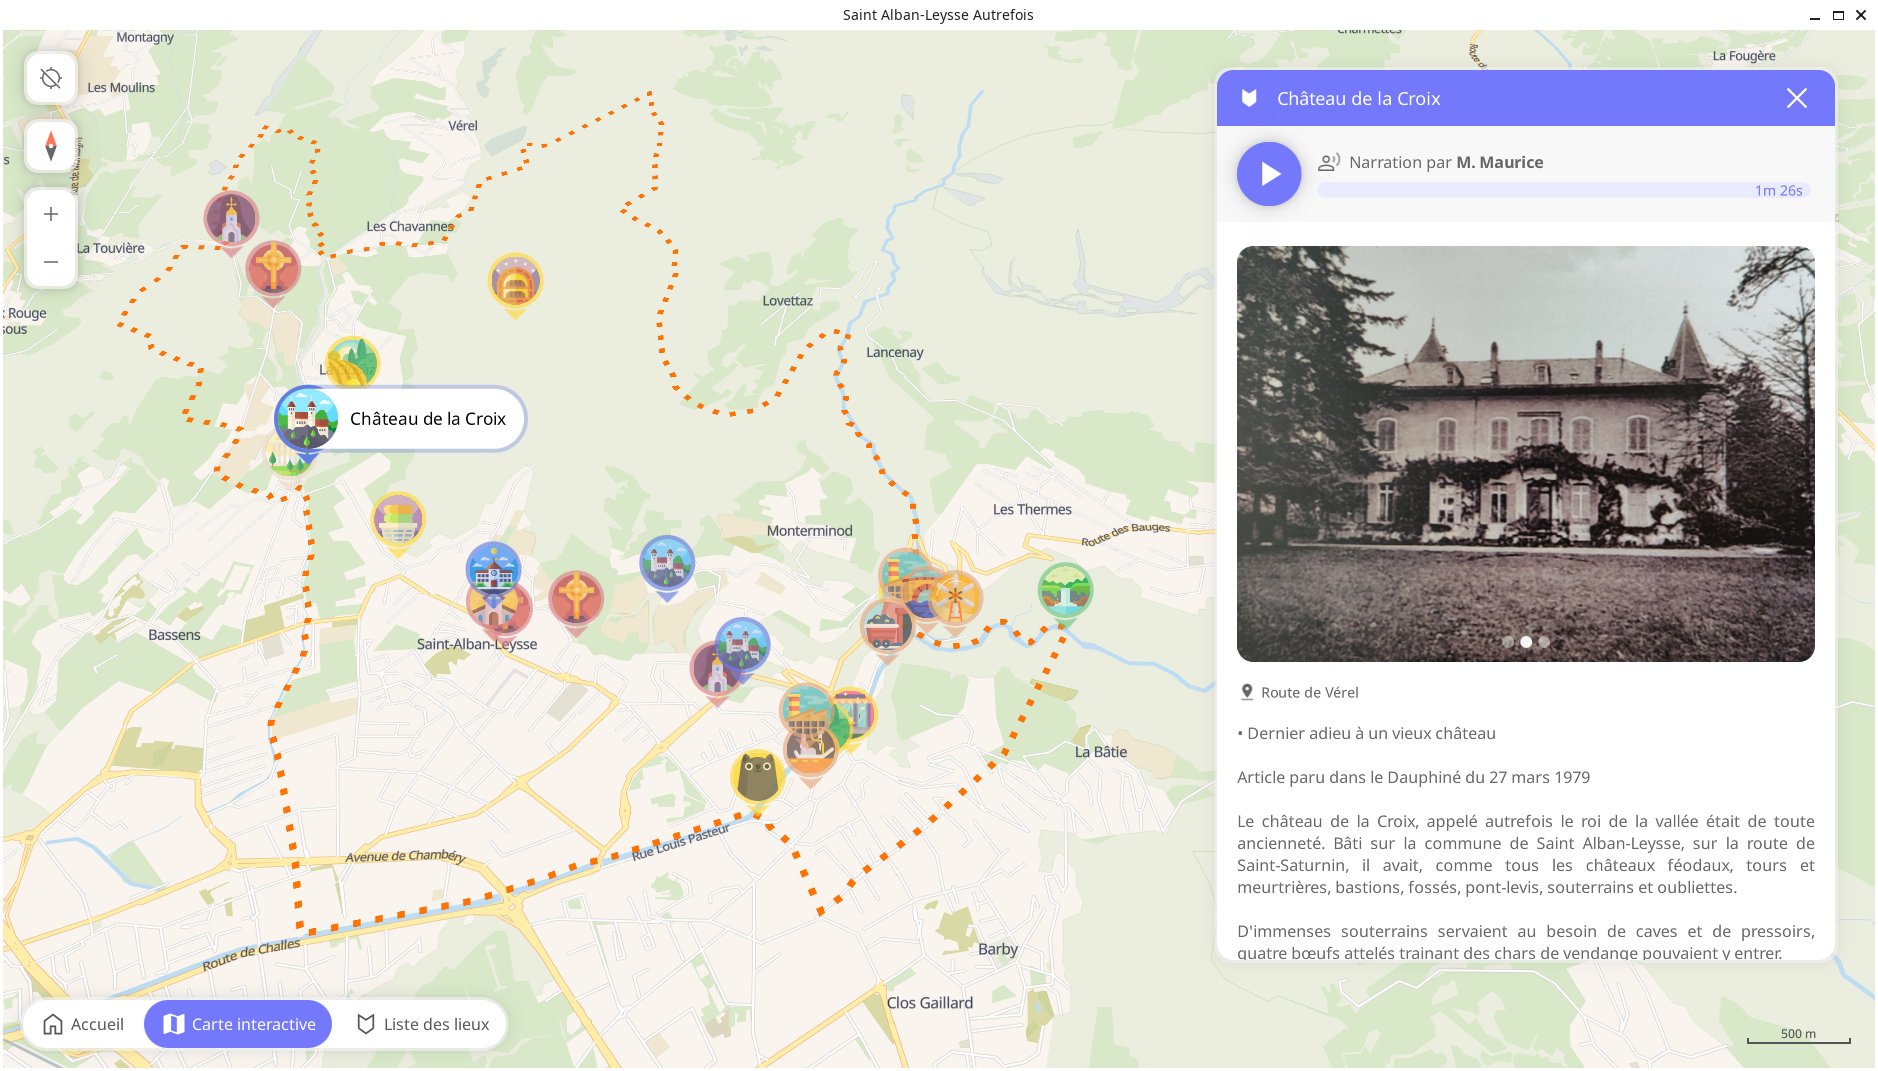Viewport: 1878px width, 1071px height.
Task: Click the owl marker on the map
Action: coord(757,776)
